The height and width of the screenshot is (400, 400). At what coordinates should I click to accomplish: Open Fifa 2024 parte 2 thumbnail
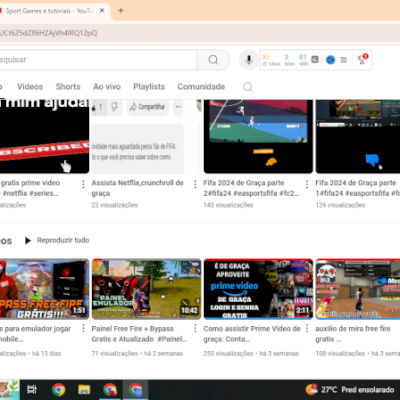click(x=258, y=136)
